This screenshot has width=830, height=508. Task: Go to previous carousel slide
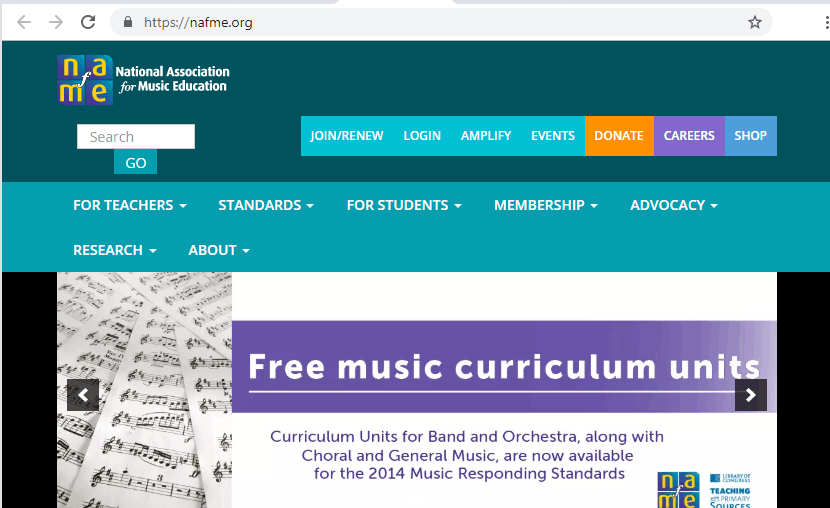(83, 395)
